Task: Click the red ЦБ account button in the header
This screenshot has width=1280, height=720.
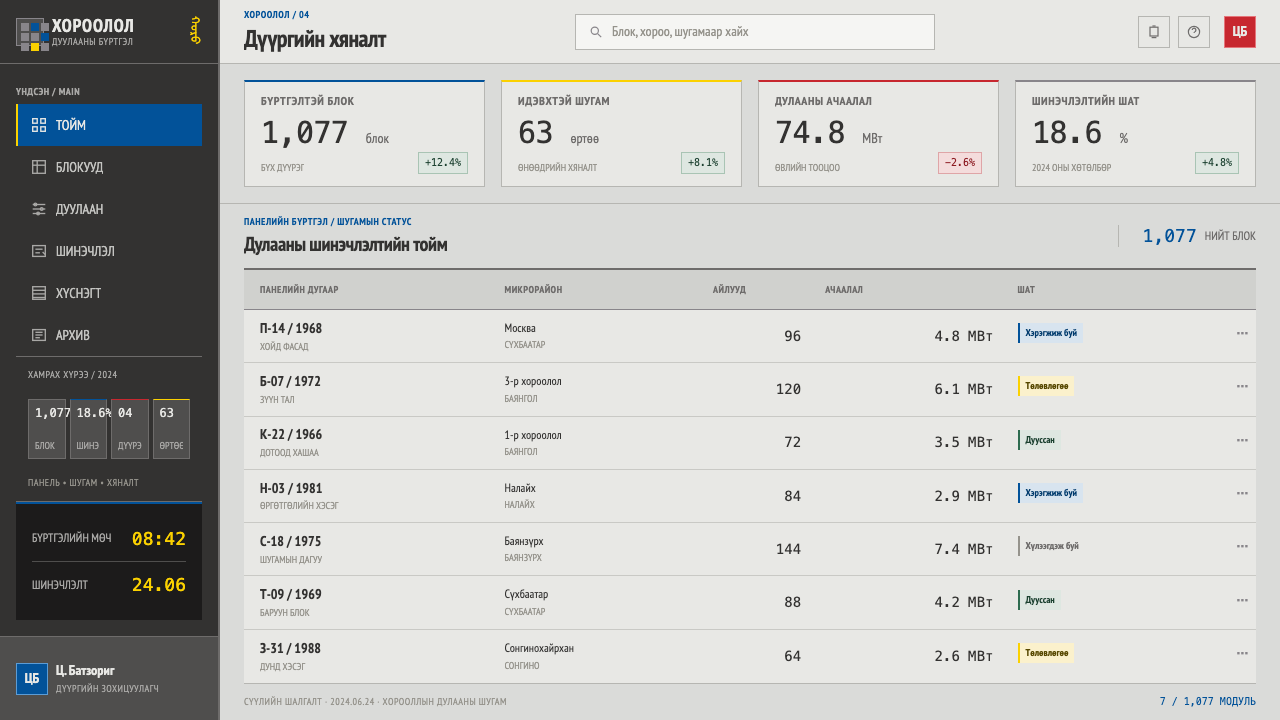Action: point(1240,32)
